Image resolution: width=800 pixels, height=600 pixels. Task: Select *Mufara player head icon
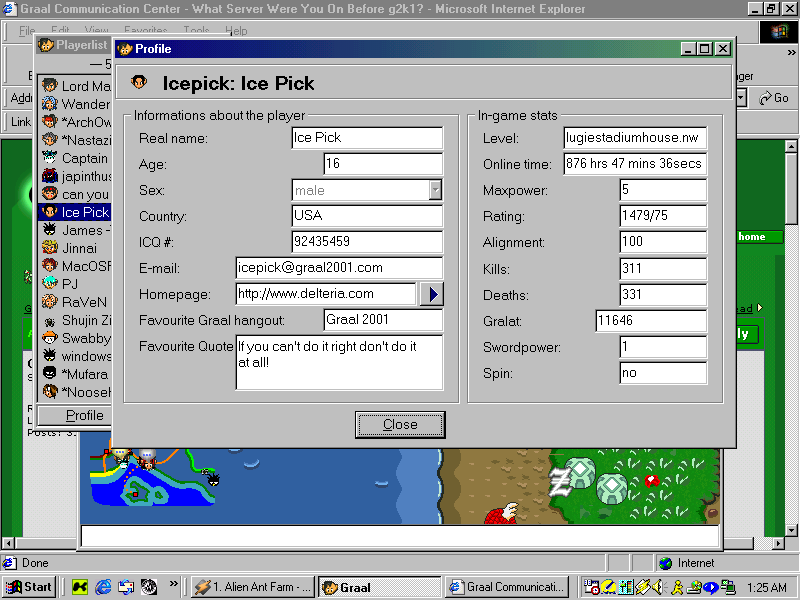coord(49,373)
